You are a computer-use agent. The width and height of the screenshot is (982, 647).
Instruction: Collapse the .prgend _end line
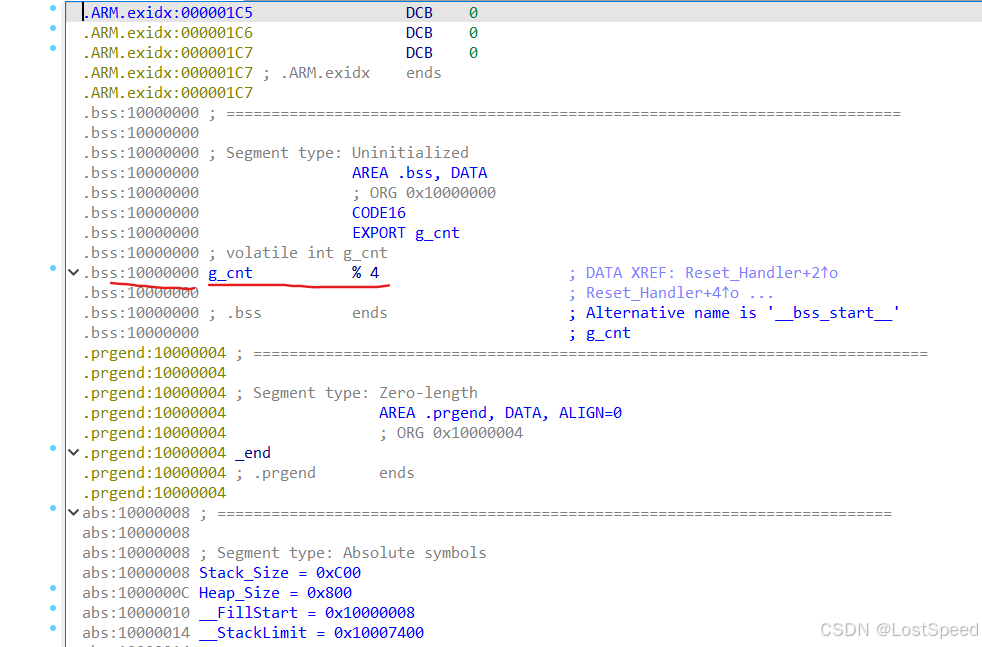coord(73,452)
